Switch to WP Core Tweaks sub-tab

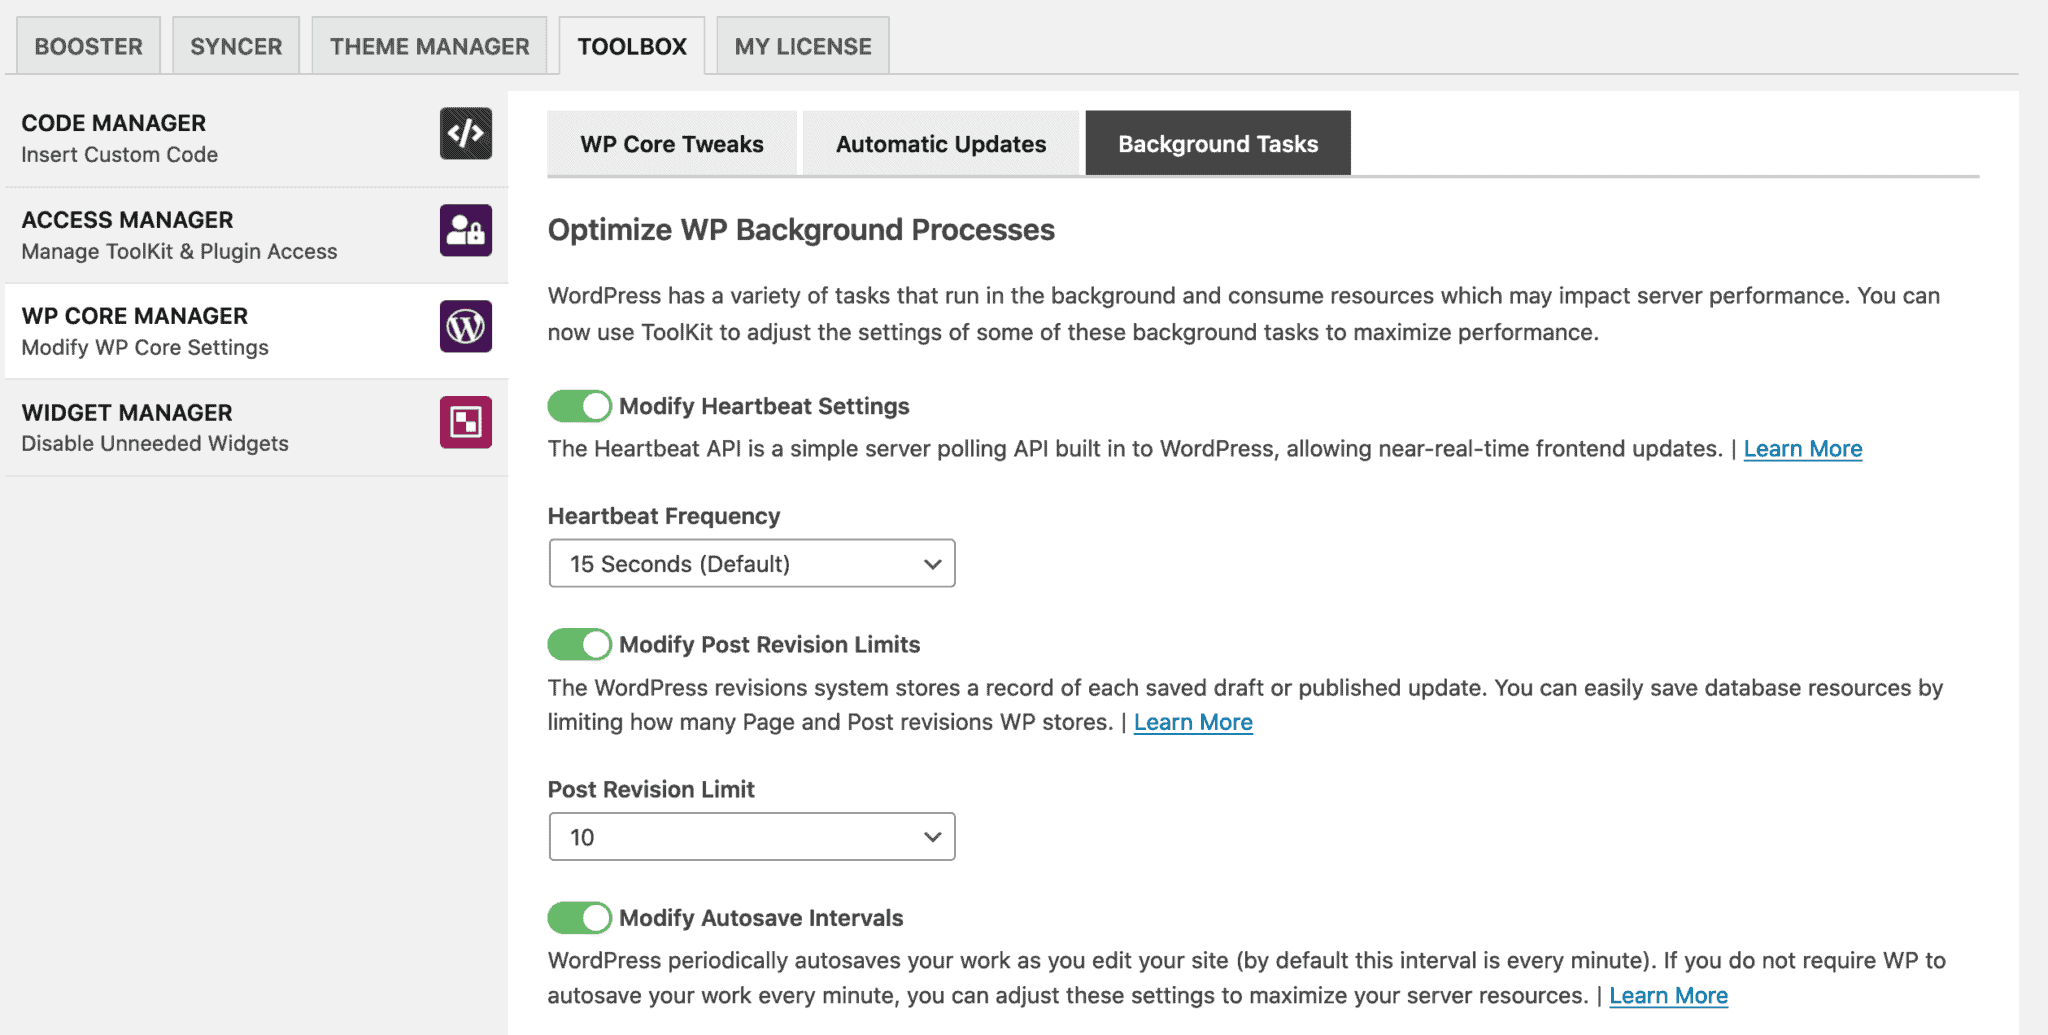tap(672, 143)
